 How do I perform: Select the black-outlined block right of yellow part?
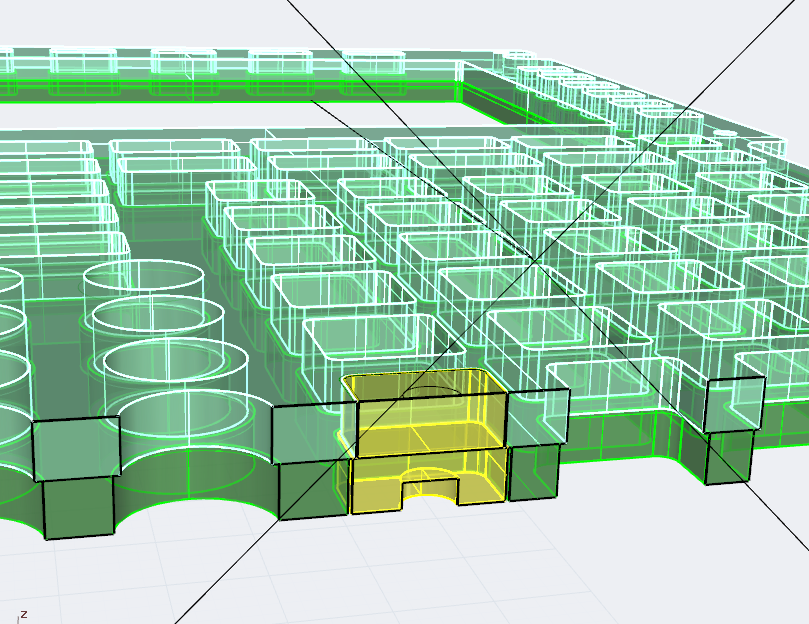click(x=539, y=417)
